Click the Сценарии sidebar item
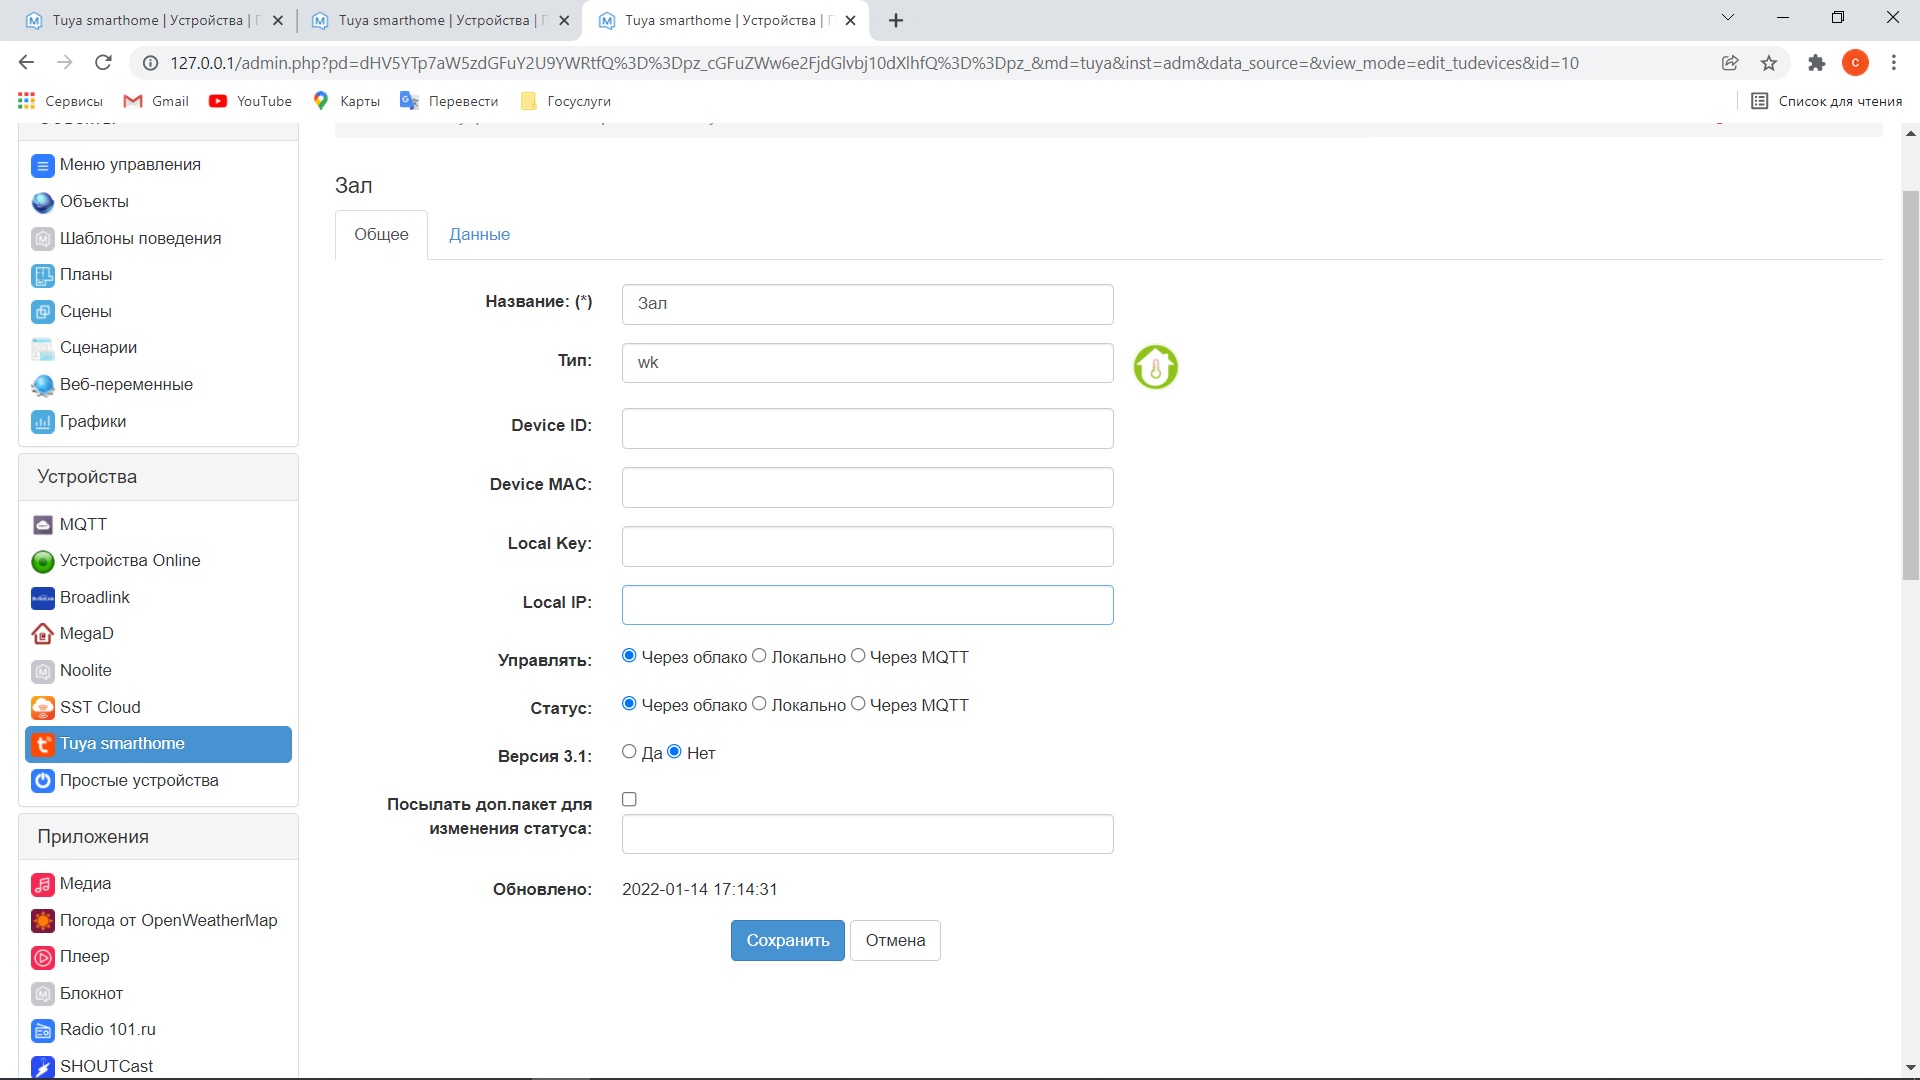Viewport: 1920px width, 1080px height. [x=99, y=347]
